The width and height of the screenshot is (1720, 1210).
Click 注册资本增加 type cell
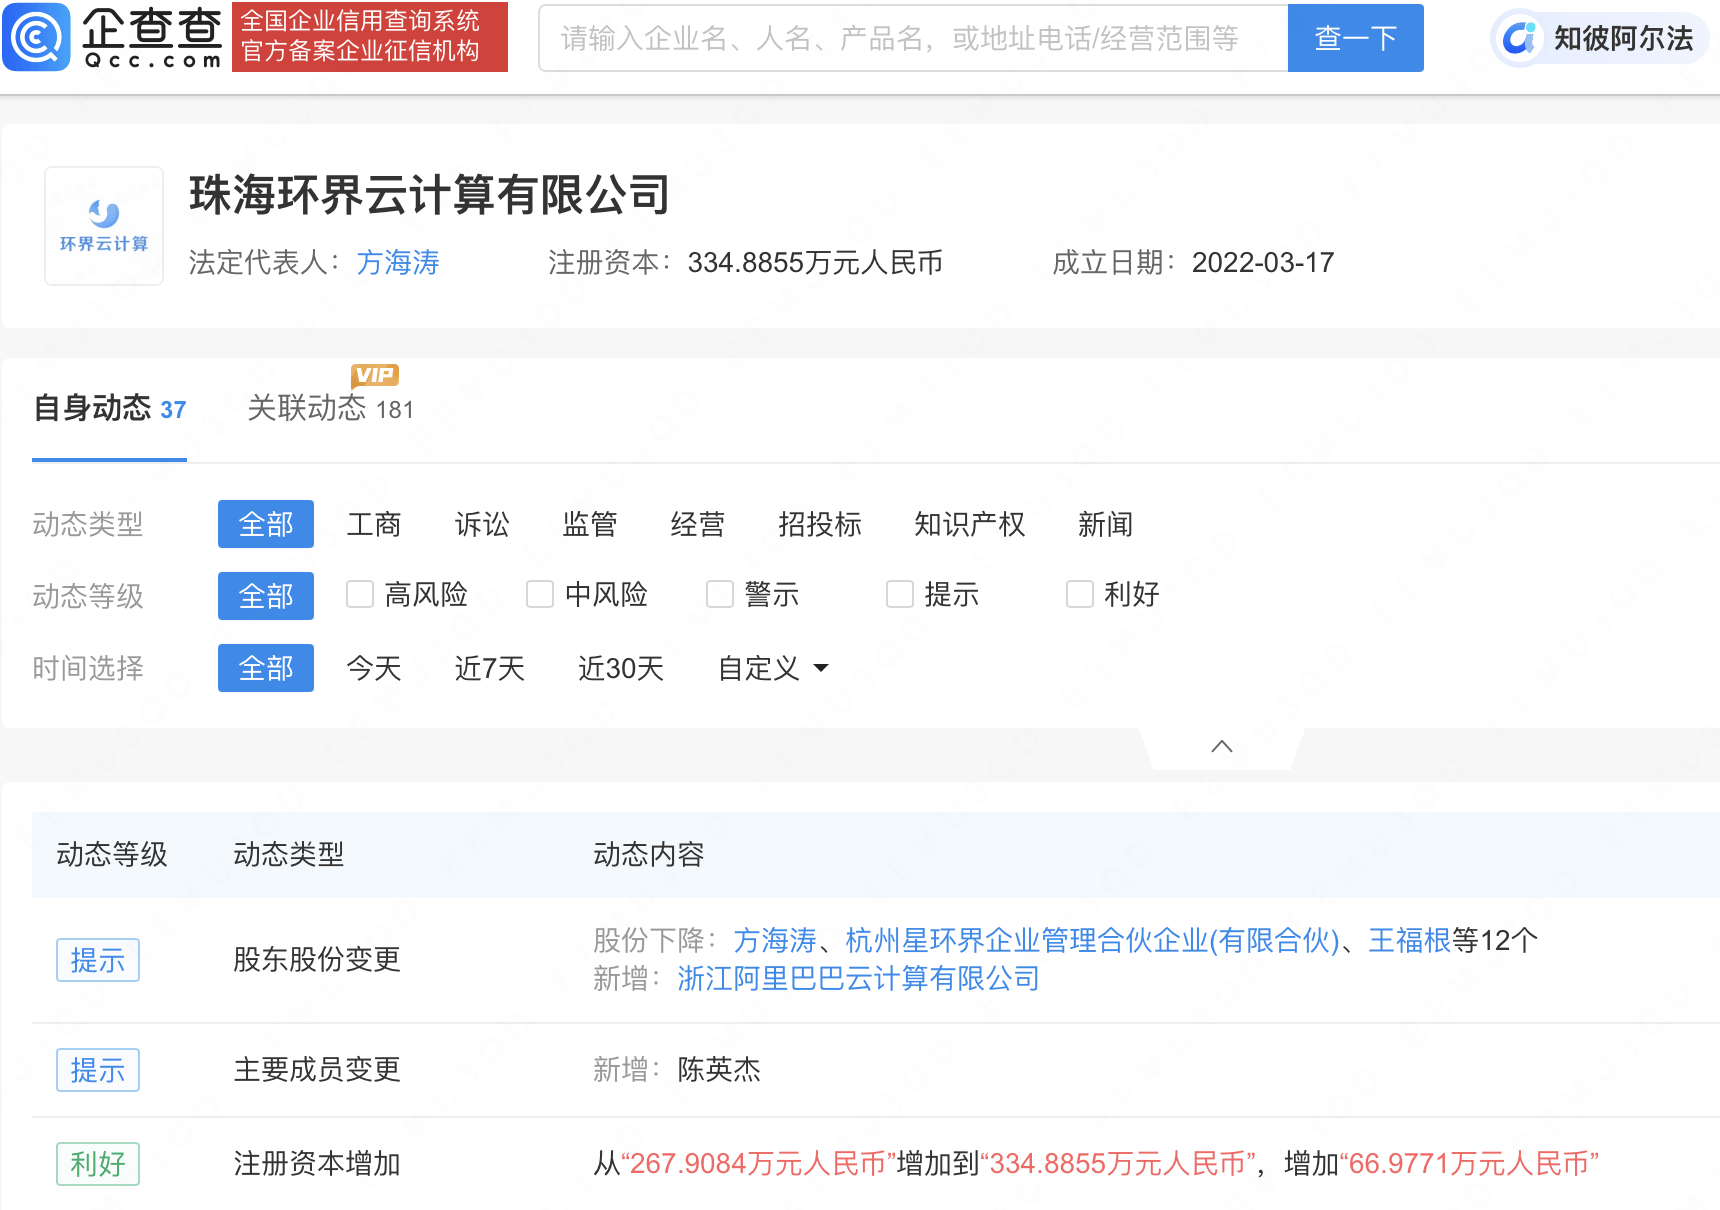pyautogui.click(x=317, y=1164)
